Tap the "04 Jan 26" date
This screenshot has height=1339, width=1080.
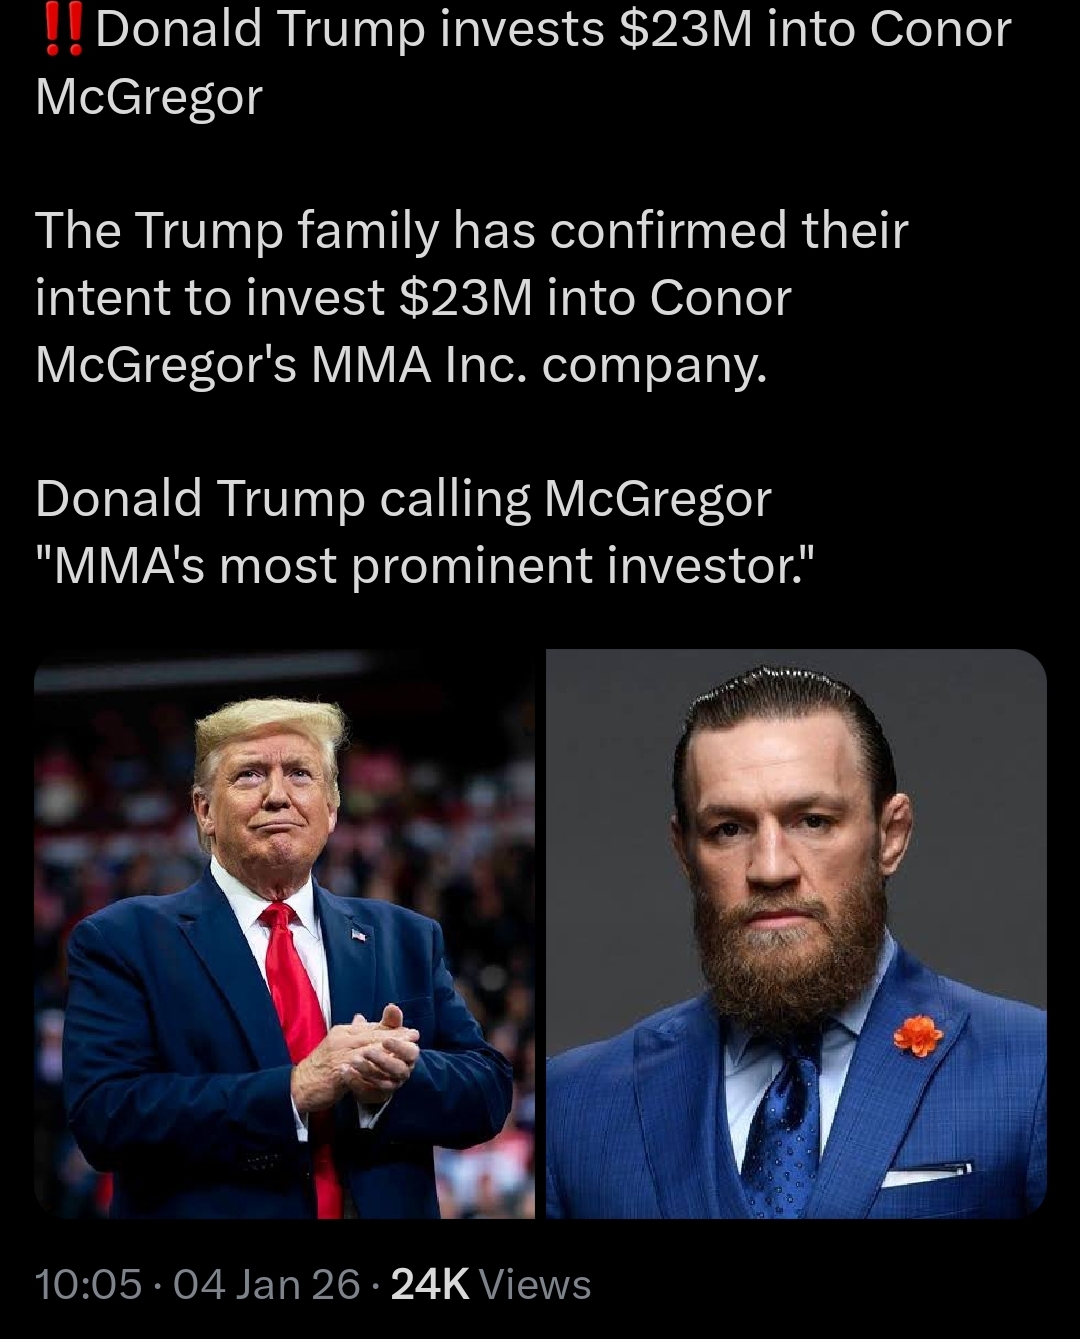coord(266,1284)
